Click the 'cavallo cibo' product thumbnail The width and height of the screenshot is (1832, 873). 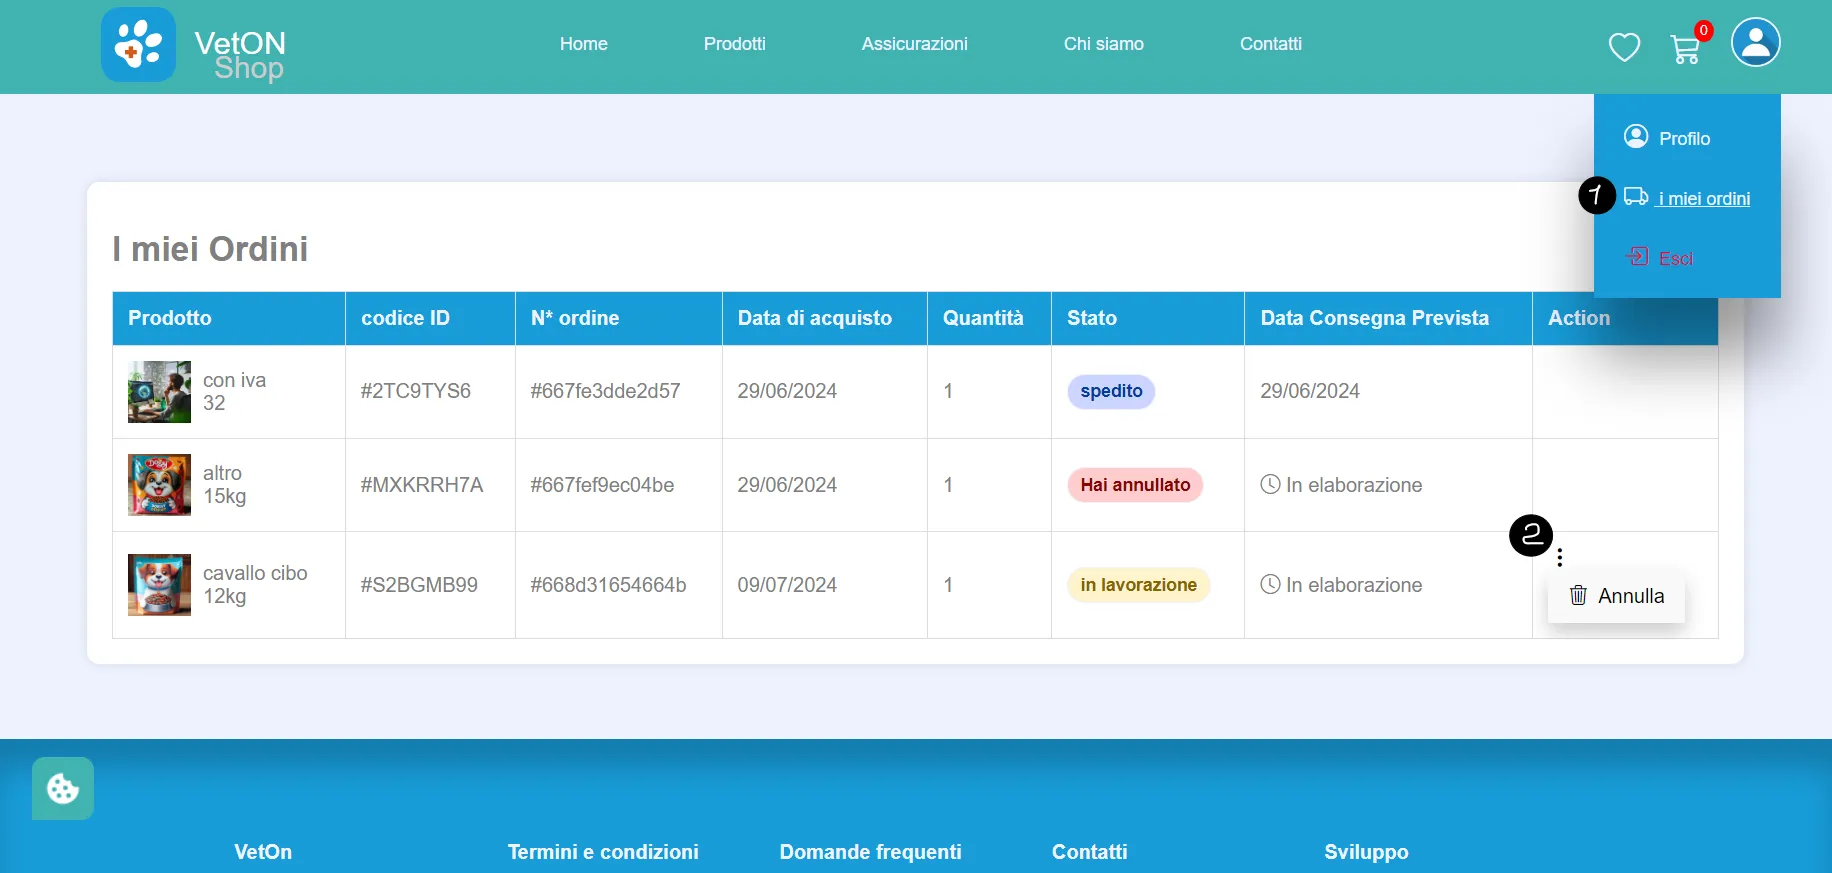pos(159,585)
